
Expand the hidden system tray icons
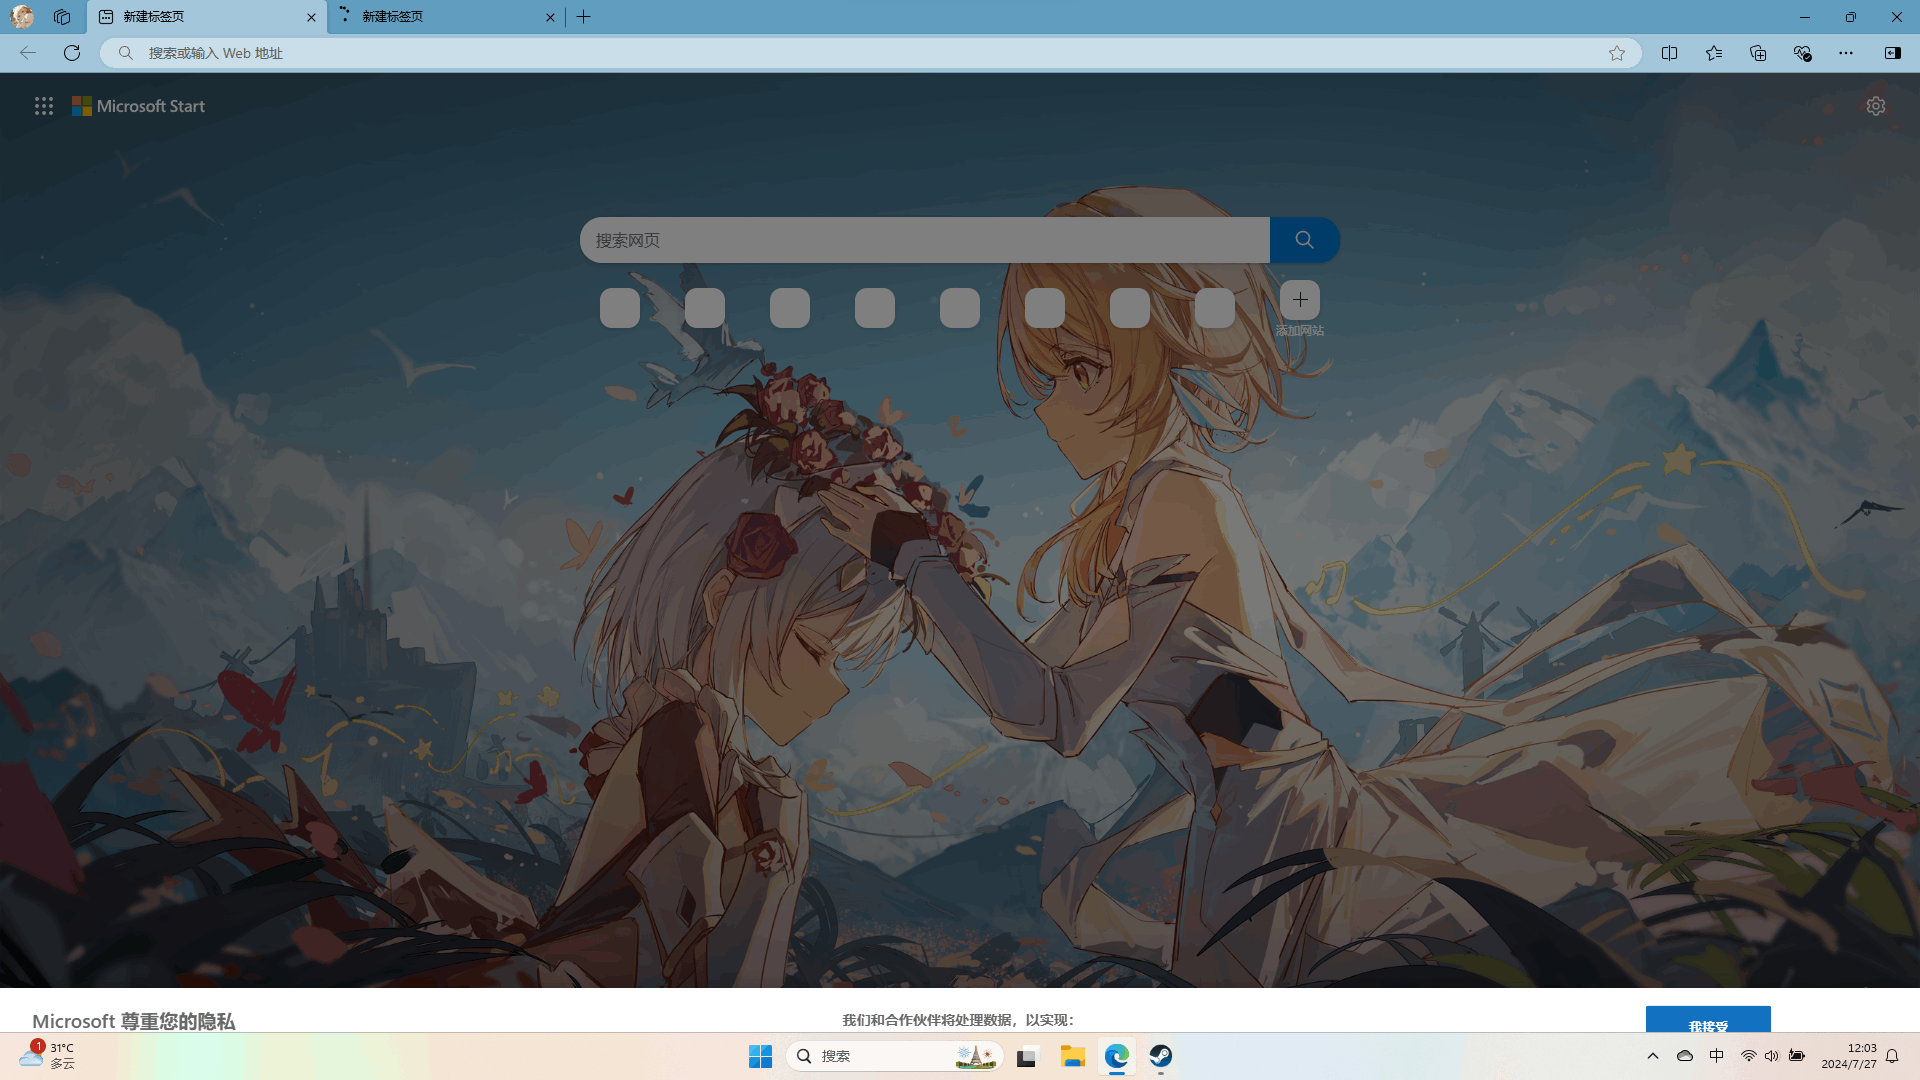point(1653,1056)
